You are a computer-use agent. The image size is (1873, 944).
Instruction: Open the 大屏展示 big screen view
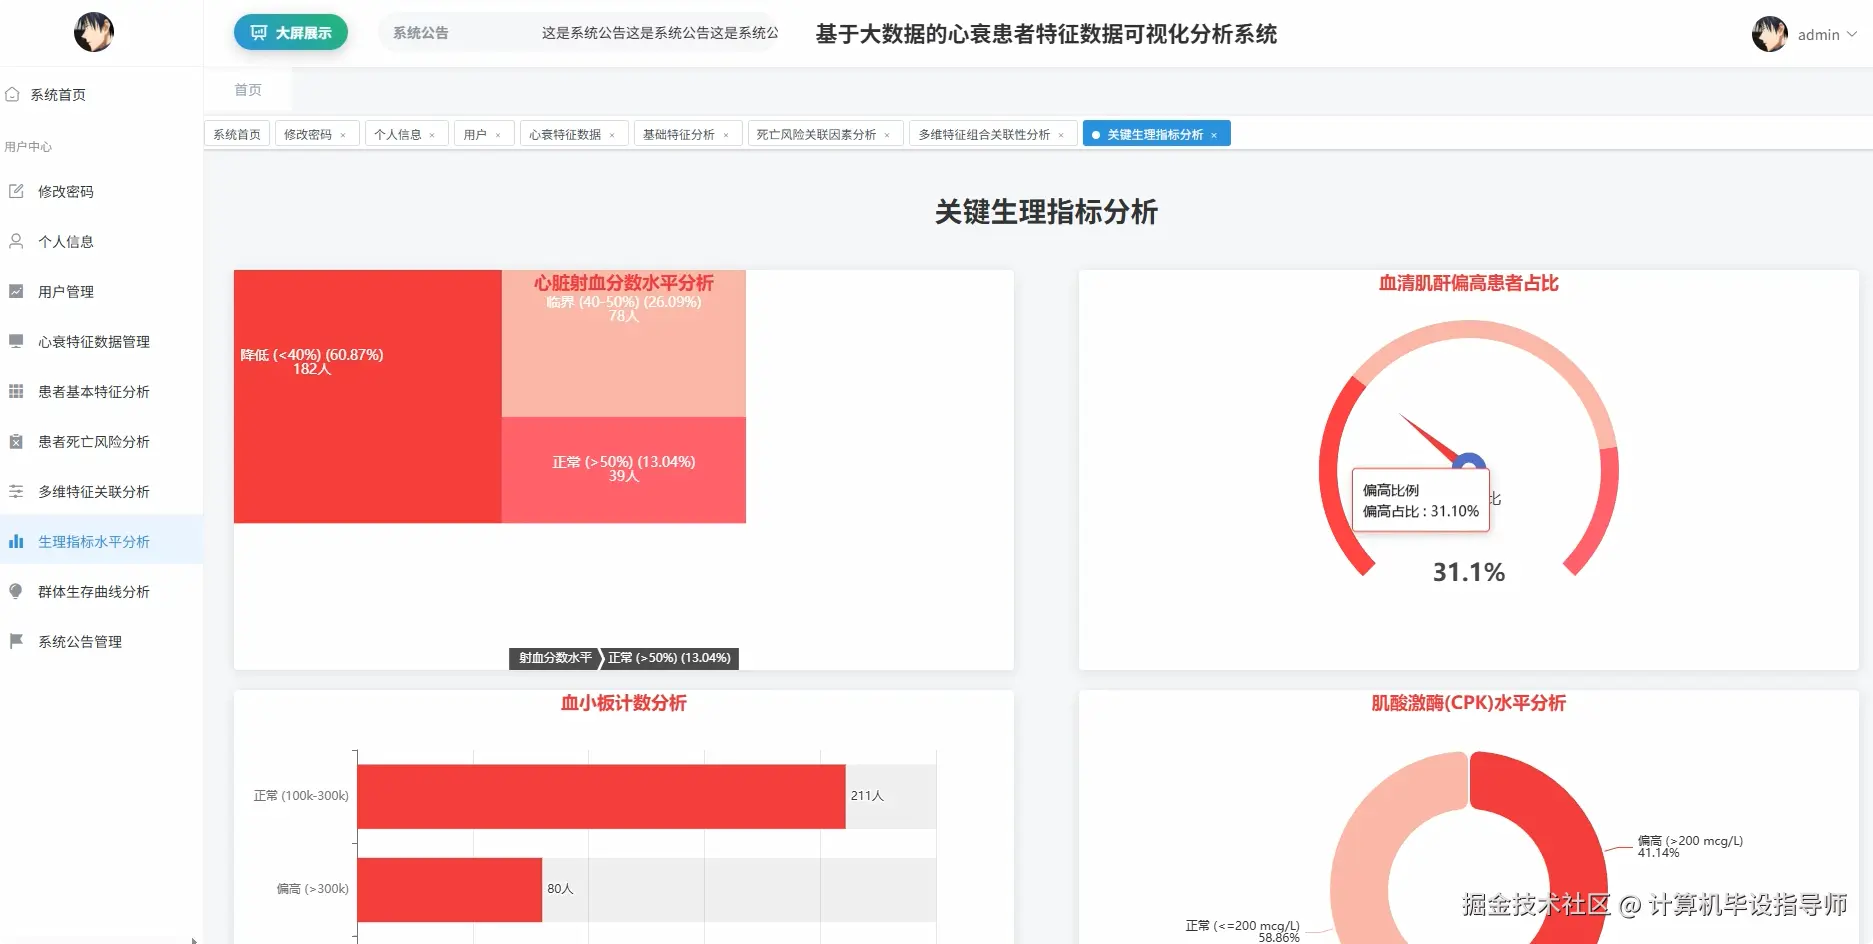[x=291, y=32]
